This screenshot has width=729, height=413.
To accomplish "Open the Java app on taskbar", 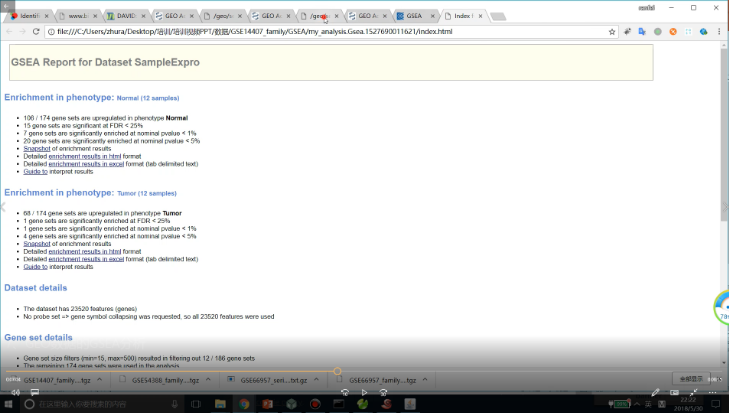I will tap(410, 404).
